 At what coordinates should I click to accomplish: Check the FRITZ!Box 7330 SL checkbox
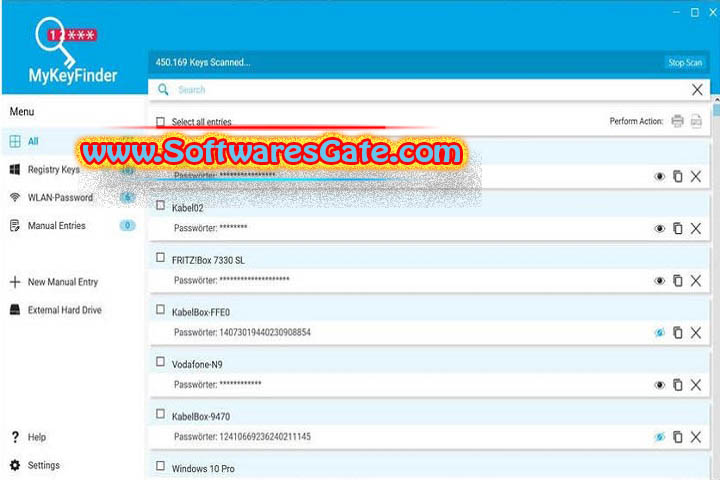click(160, 257)
